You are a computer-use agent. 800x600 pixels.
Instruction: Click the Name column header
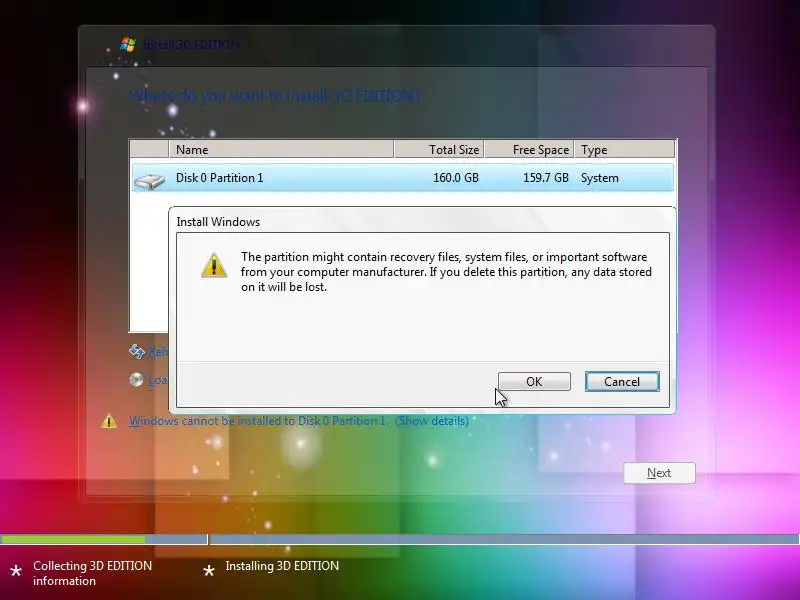tap(281, 149)
